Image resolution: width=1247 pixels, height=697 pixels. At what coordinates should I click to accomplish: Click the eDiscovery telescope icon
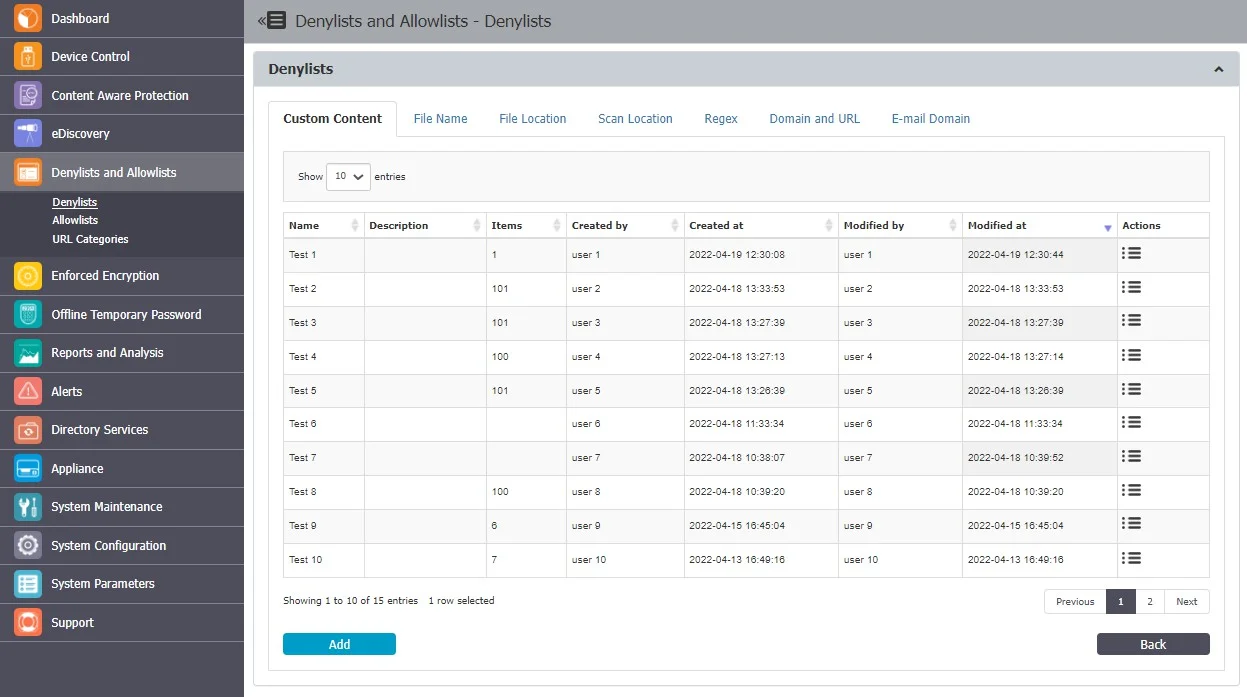(28, 133)
